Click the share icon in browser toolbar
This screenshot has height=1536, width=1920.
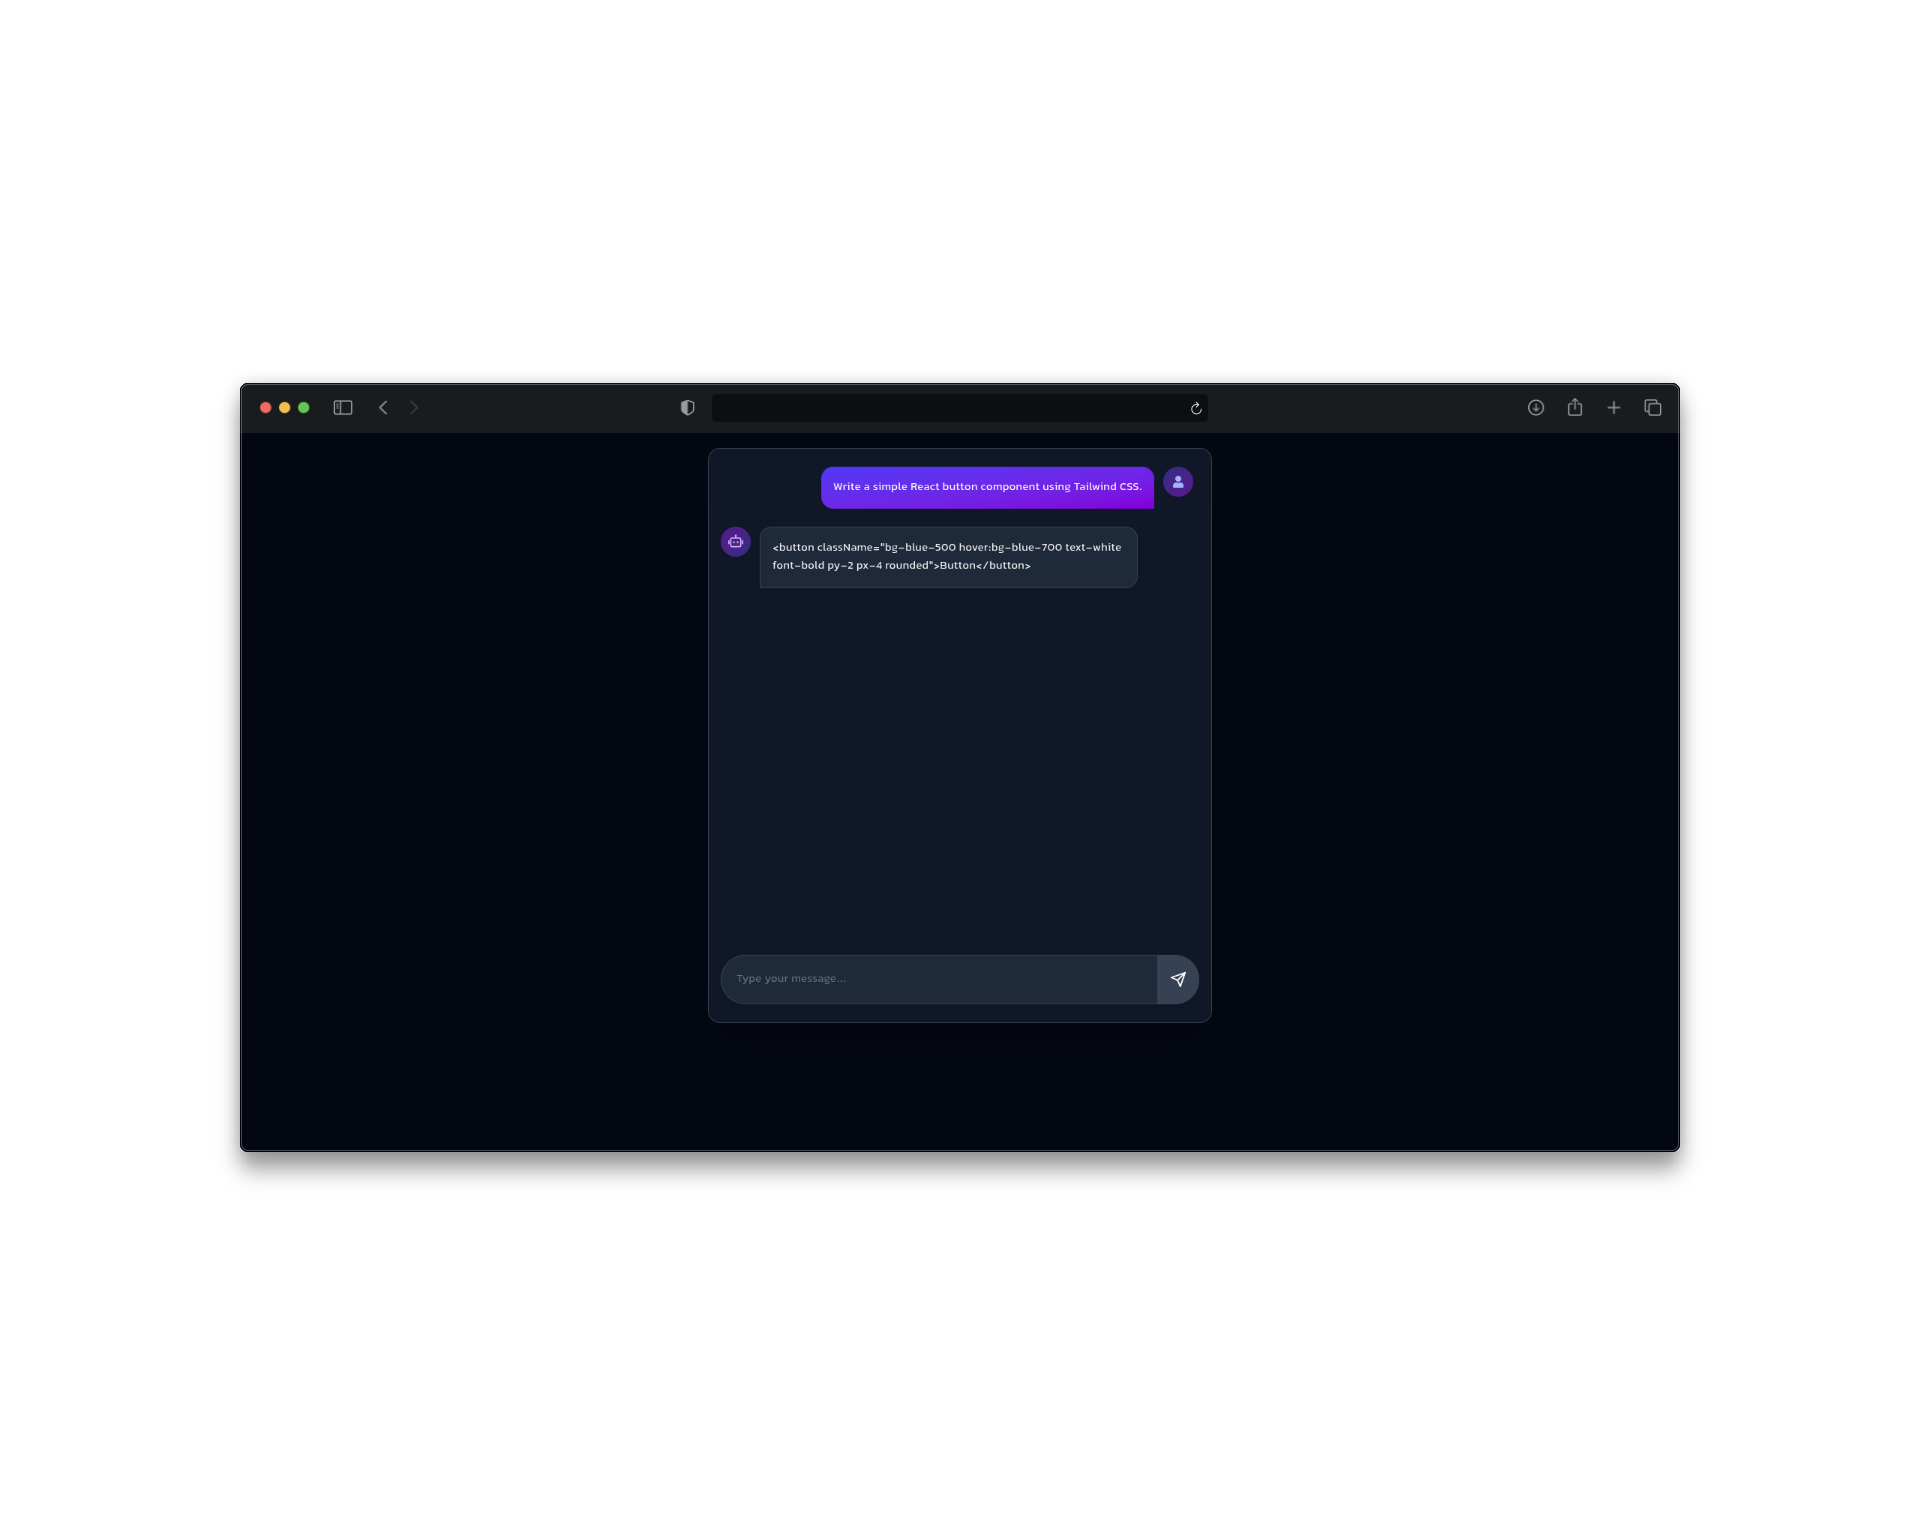1575,407
